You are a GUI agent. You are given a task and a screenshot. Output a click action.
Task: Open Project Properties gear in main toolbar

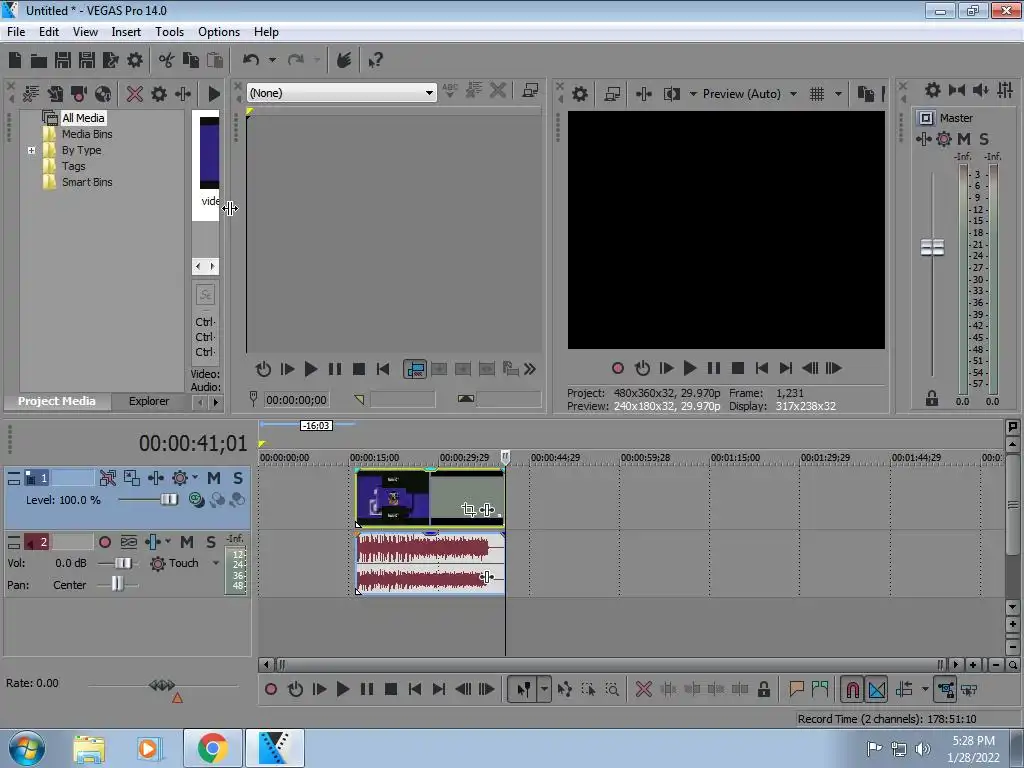(135, 60)
